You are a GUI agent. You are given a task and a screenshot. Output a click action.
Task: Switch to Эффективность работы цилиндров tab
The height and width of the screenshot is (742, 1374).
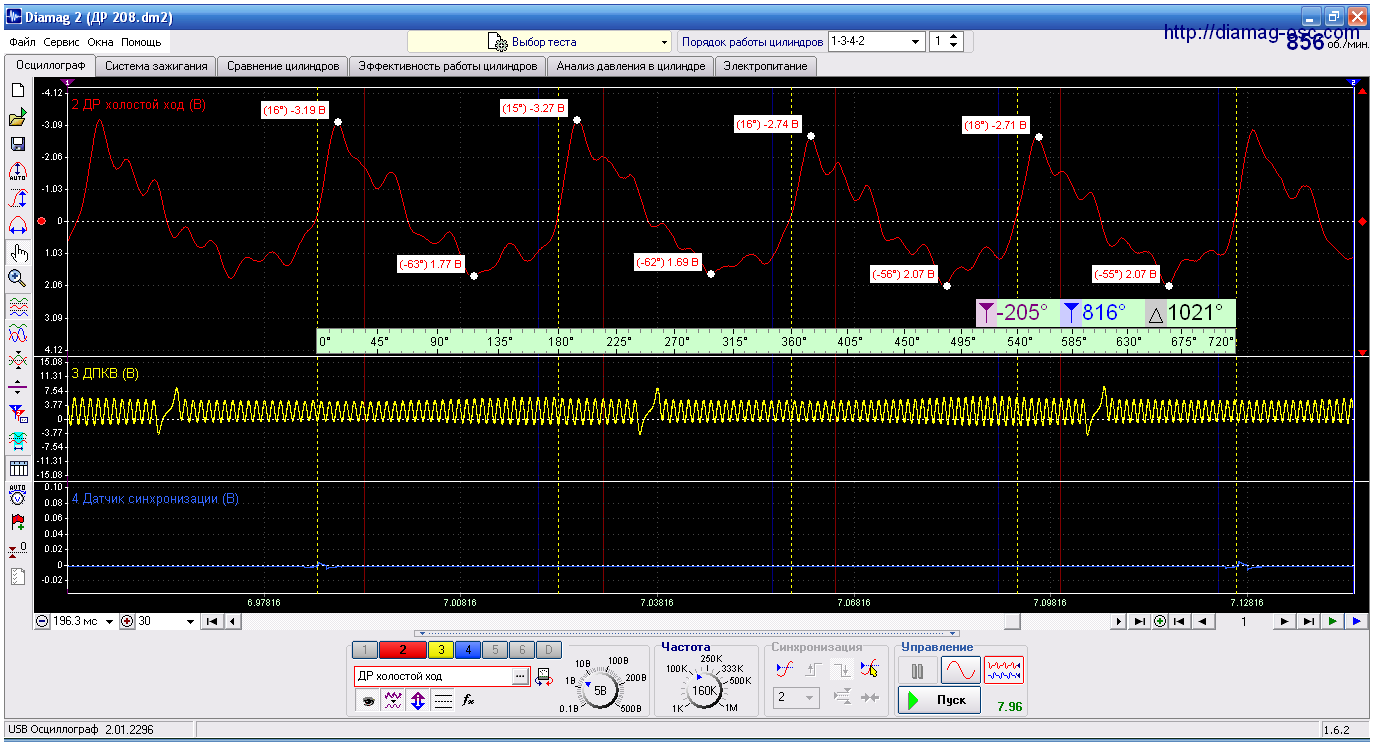click(448, 66)
